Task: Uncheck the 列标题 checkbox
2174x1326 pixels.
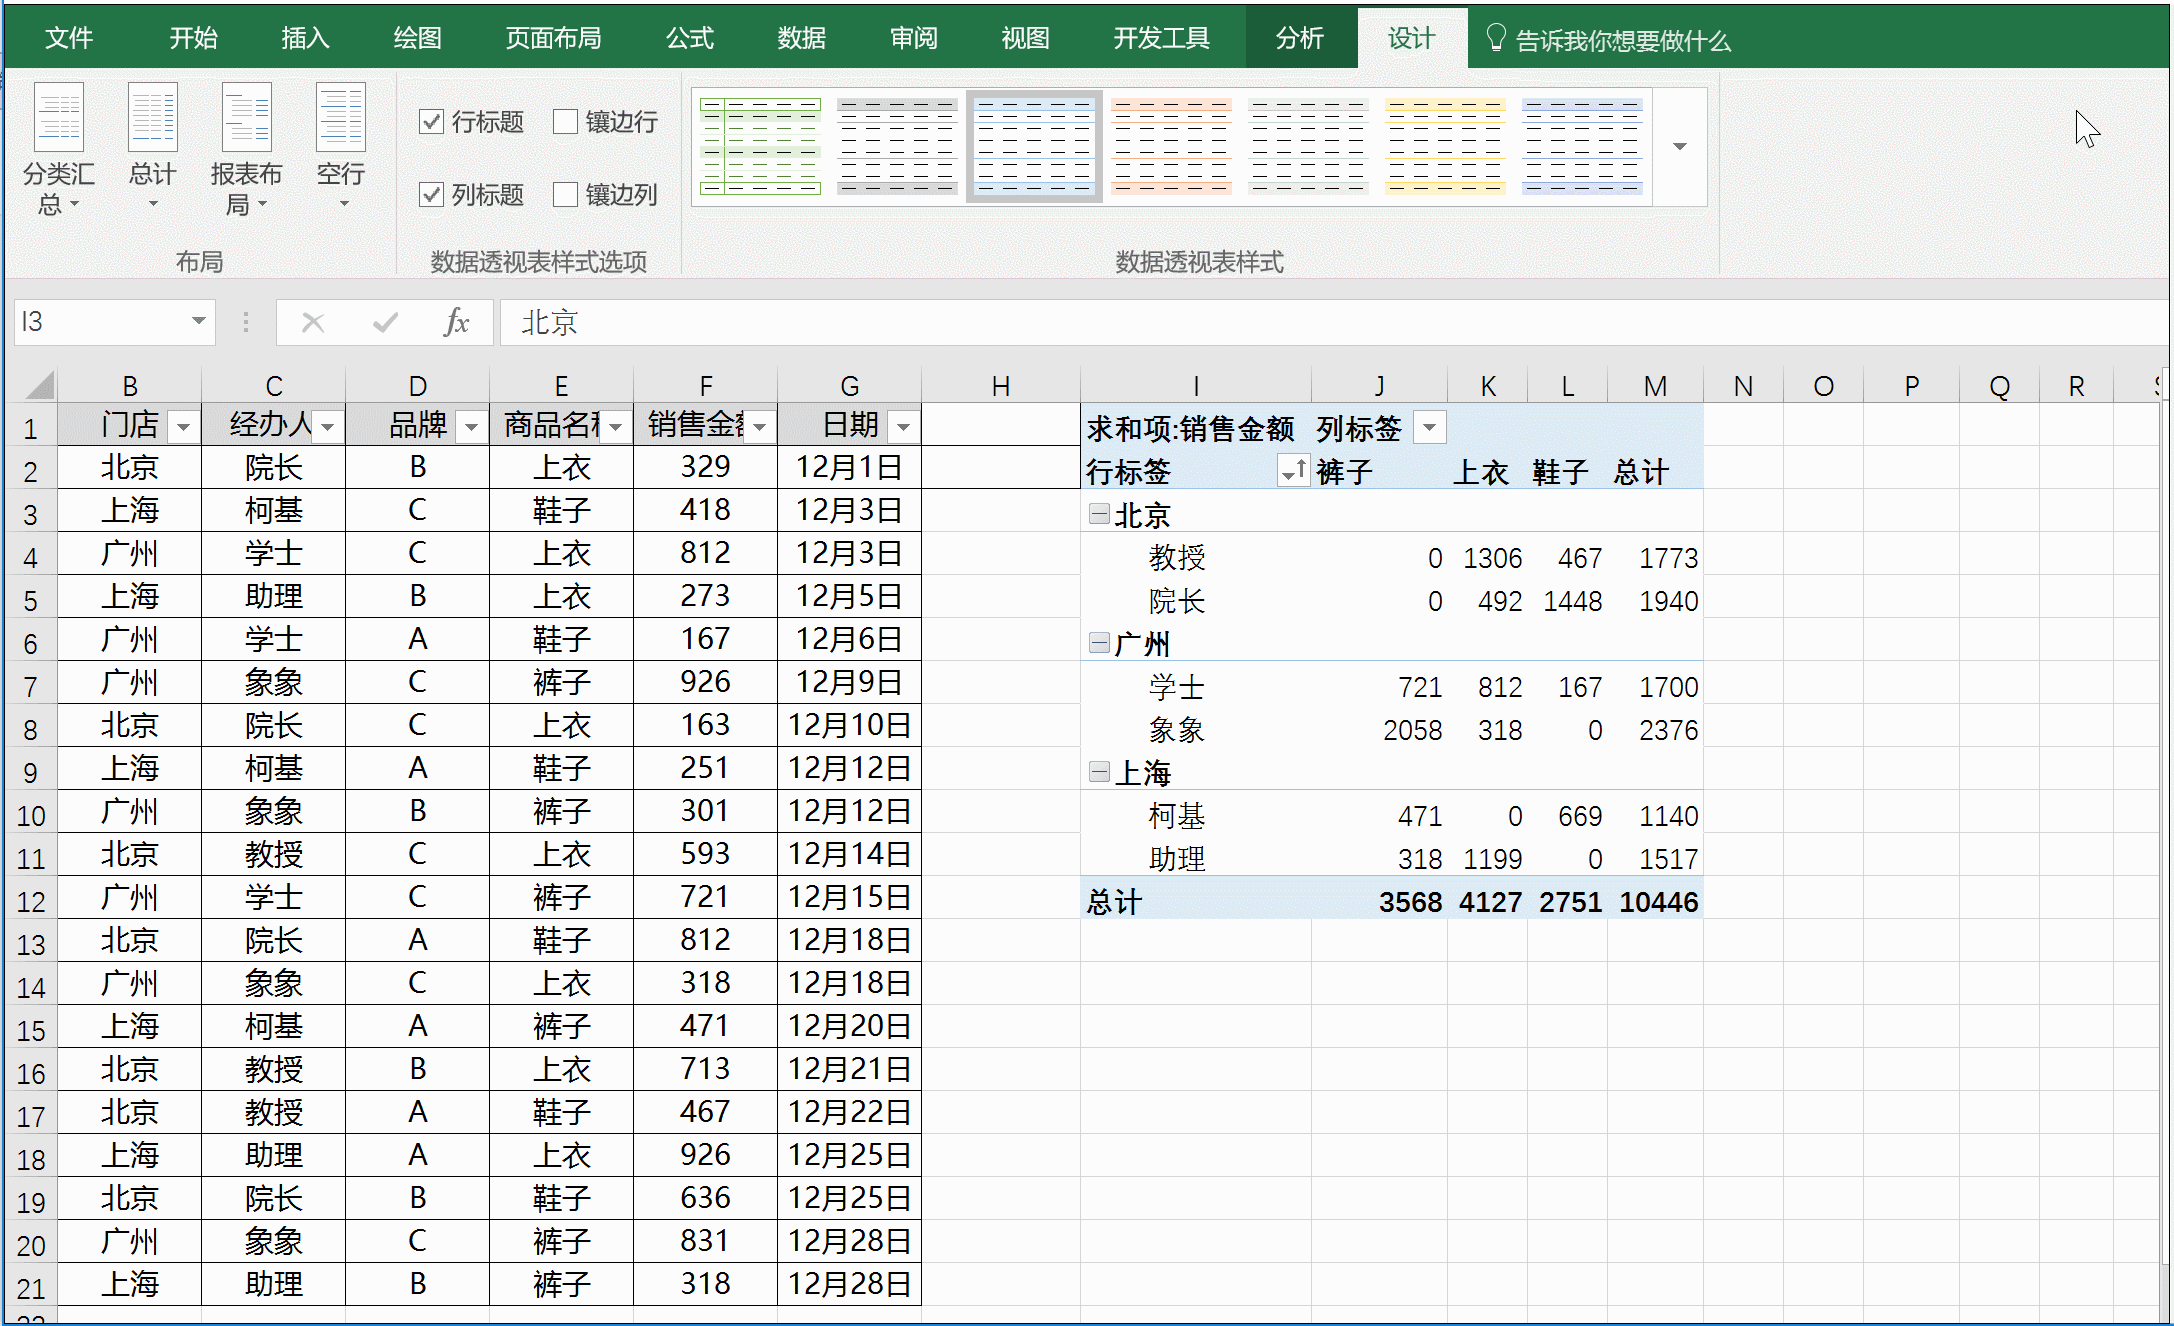Action: [x=431, y=194]
